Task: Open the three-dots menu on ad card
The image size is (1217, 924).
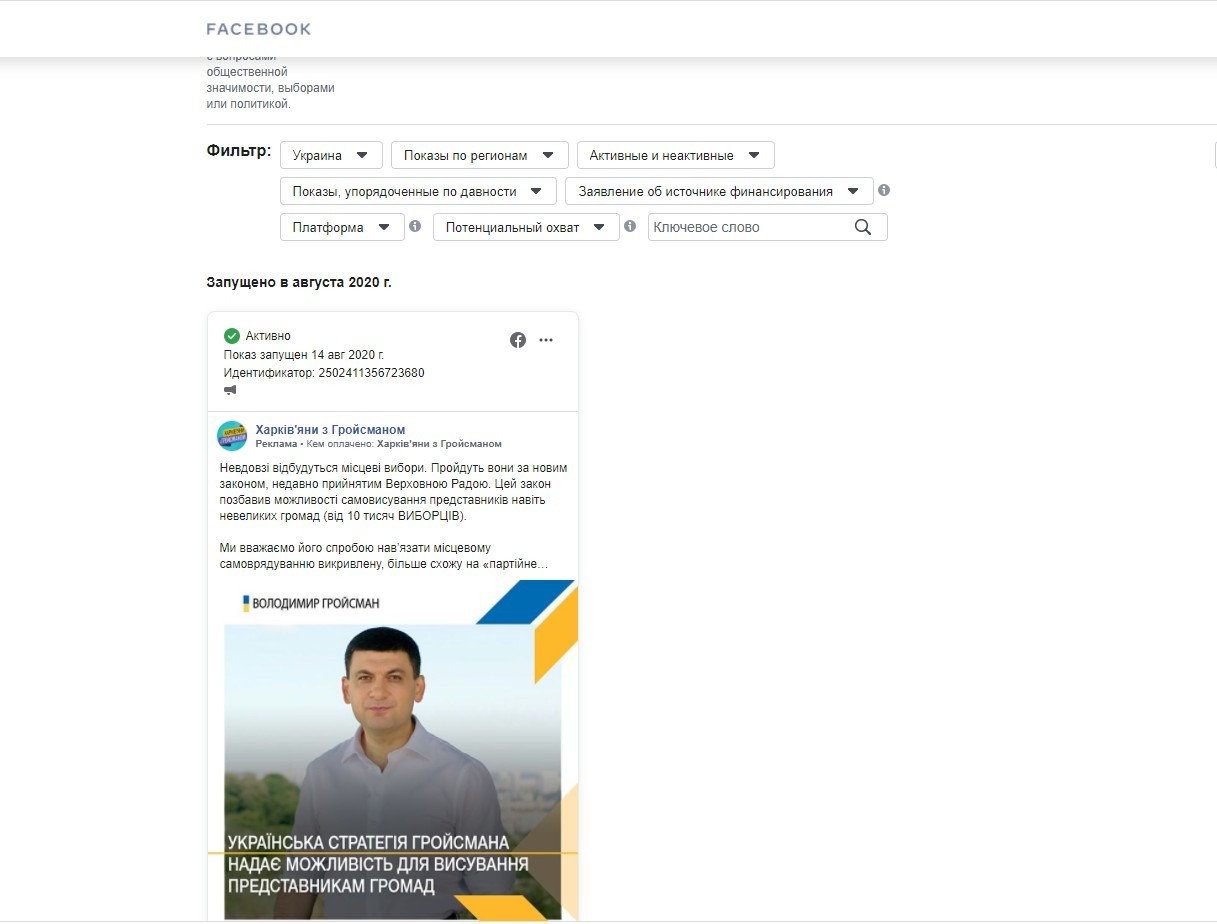Action: click(x=546, y=340)
